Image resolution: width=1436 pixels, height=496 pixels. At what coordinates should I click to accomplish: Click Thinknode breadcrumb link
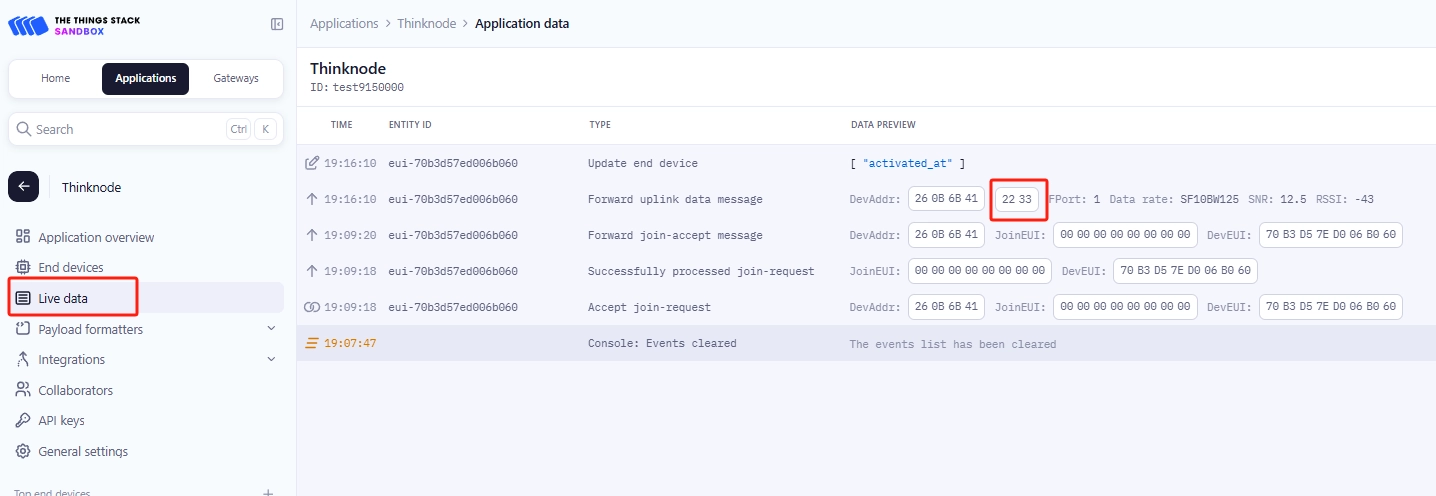(x=427, y=23)
